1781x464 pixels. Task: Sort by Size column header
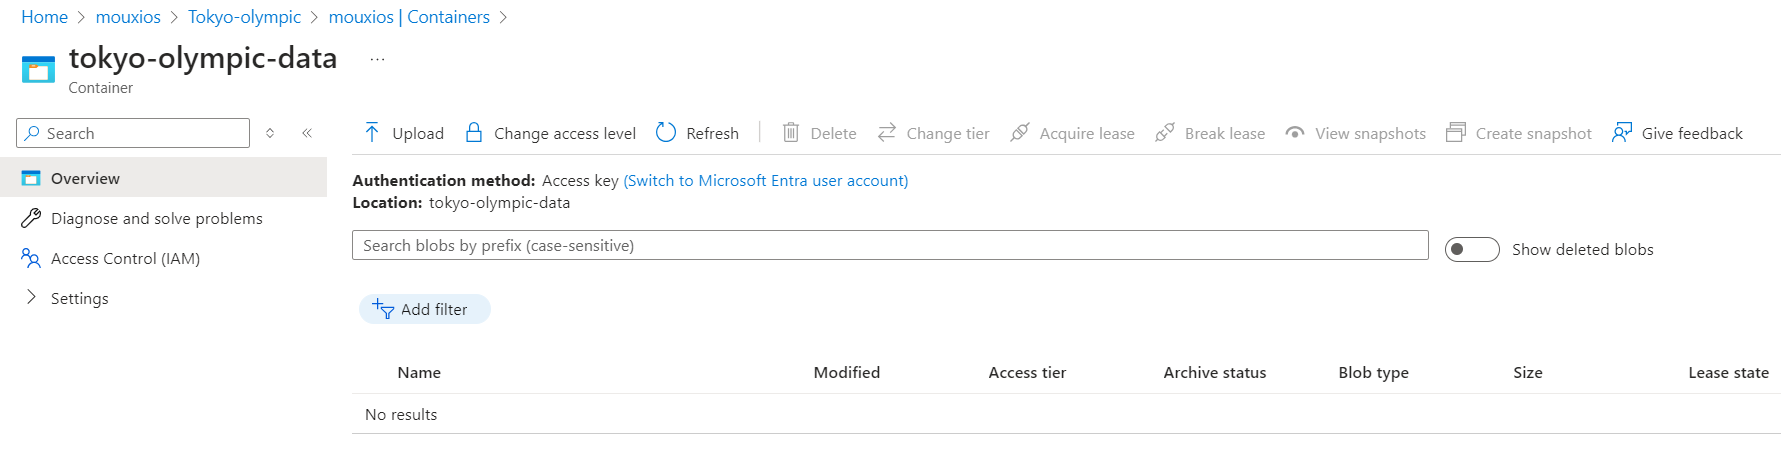click(x=1528, y=372)
